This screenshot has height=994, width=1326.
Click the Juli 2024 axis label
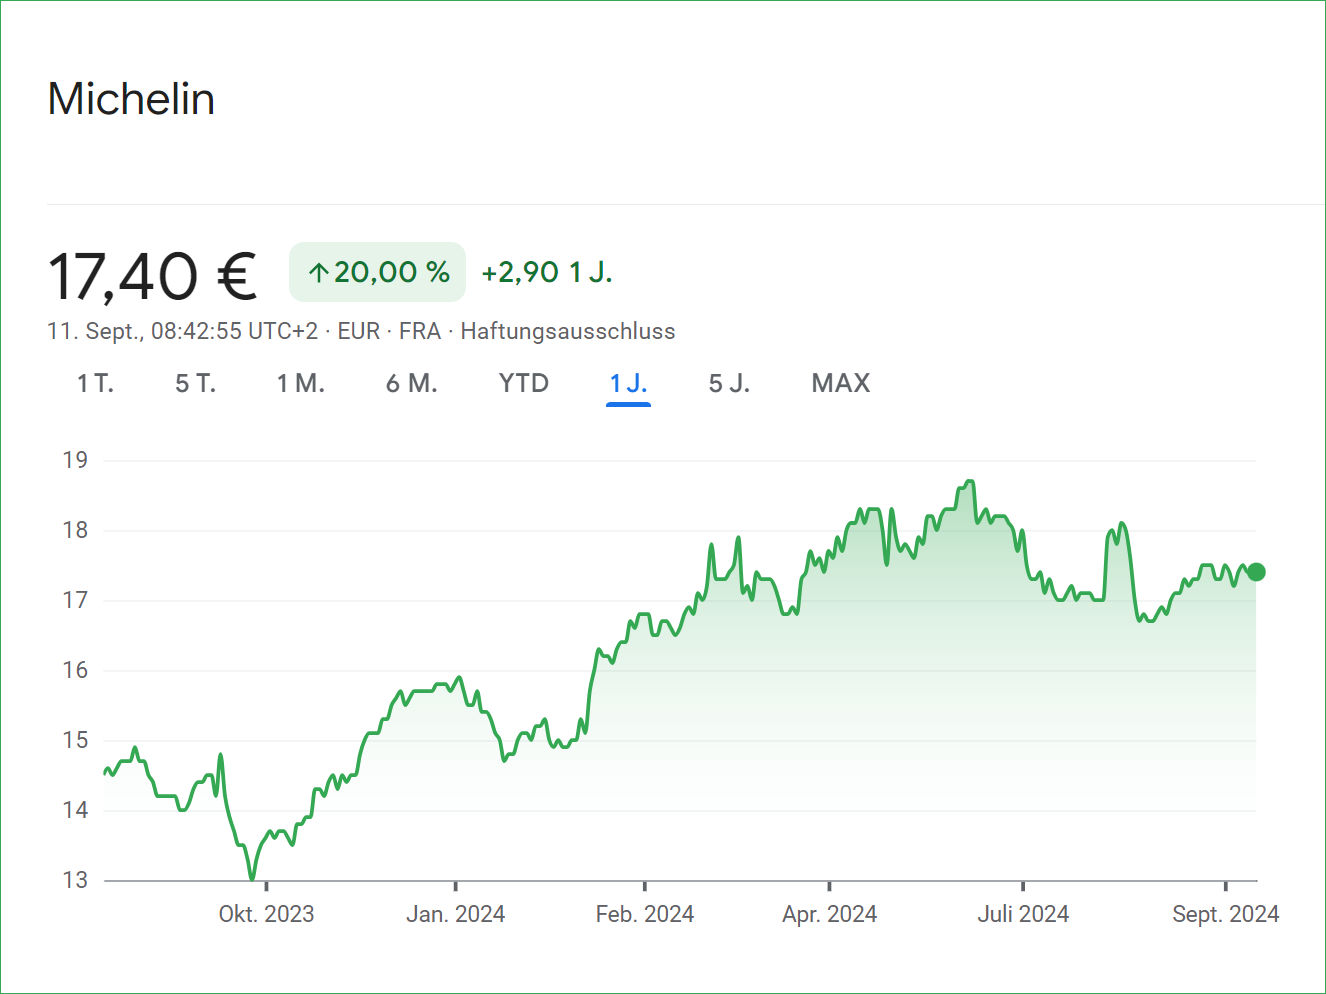(1023, 914)
